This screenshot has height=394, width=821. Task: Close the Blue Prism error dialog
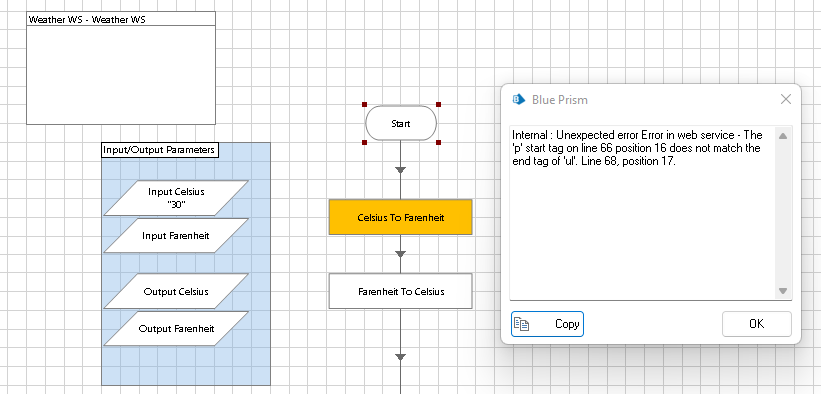(785, 99)
